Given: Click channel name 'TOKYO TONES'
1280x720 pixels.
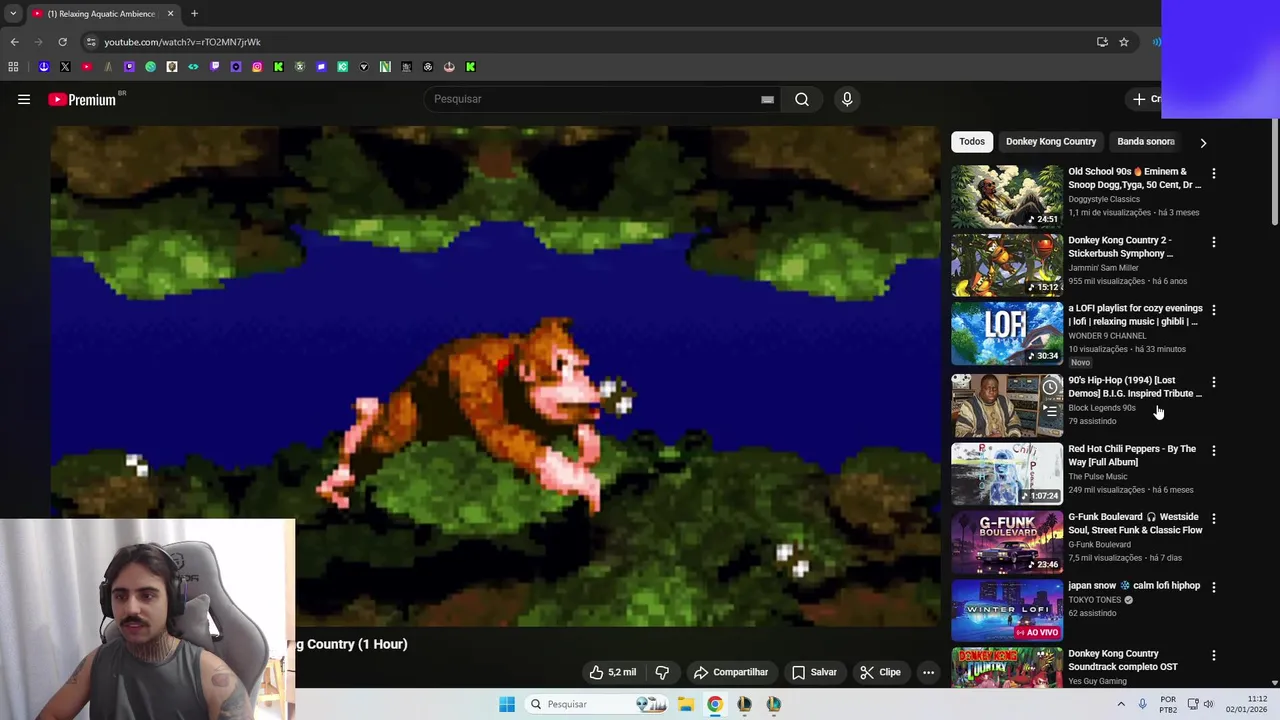Looking at the screenshot, I should 1095,600.
